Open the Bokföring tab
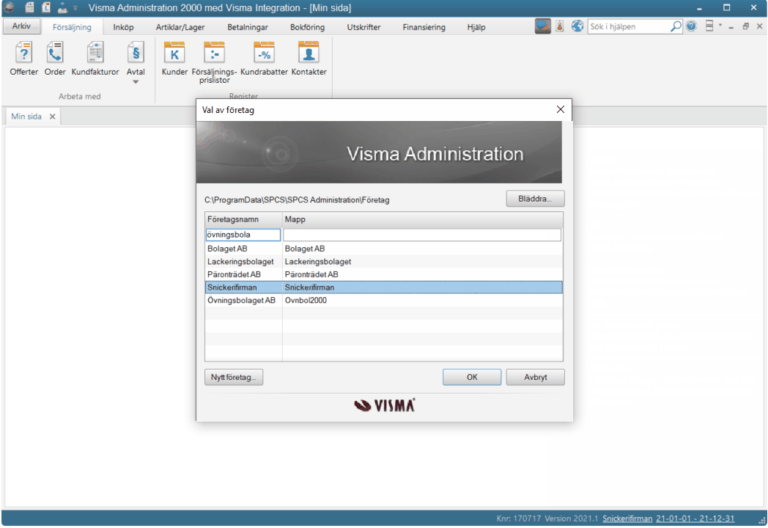The image size is (768, 528). [x=307, y=27]
